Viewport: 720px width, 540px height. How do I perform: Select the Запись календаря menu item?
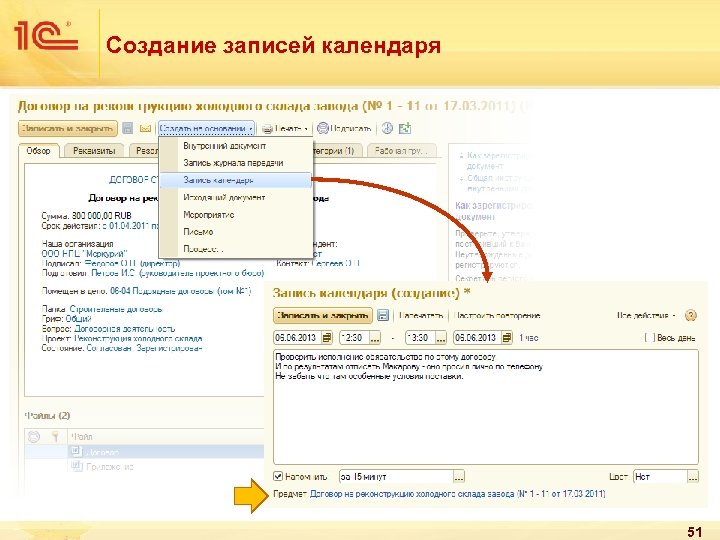pos(236,180)
